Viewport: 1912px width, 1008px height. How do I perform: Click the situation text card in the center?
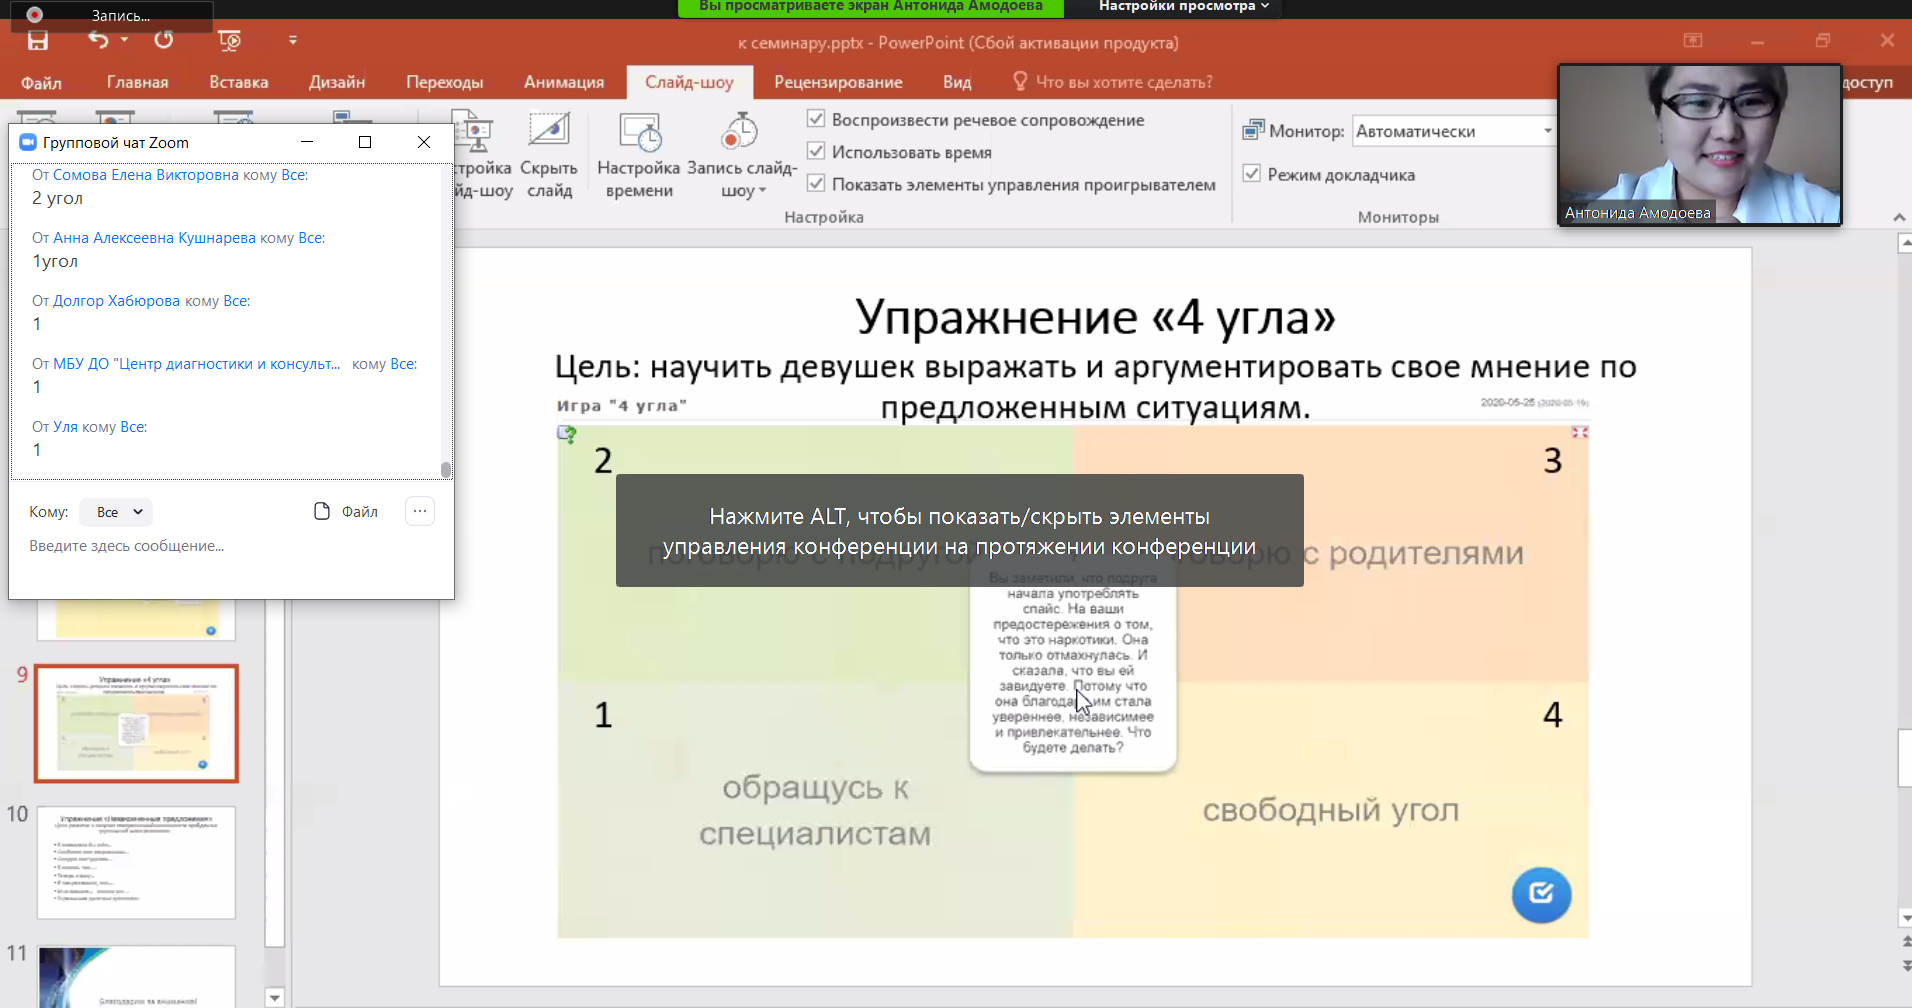tap(1073, 670)
